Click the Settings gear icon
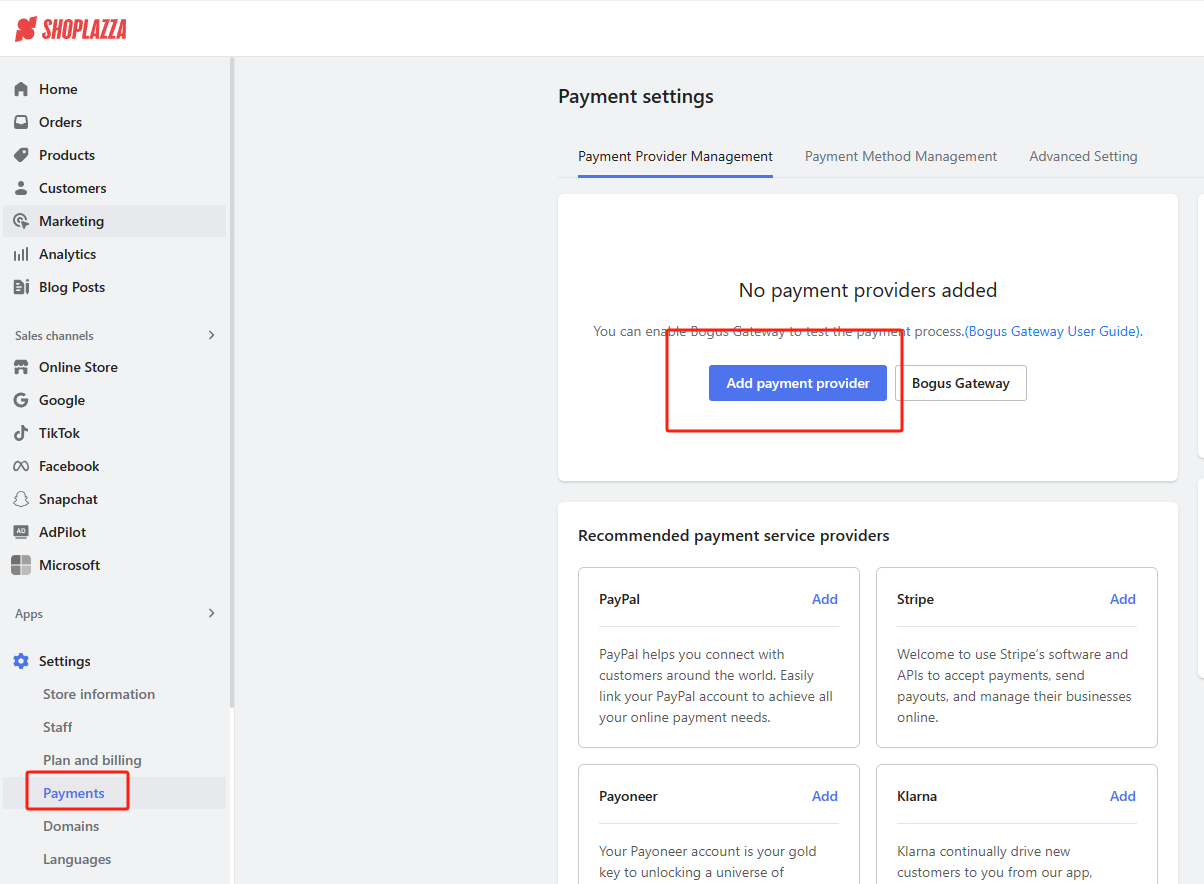The image size is (1204, 884). 21,661
